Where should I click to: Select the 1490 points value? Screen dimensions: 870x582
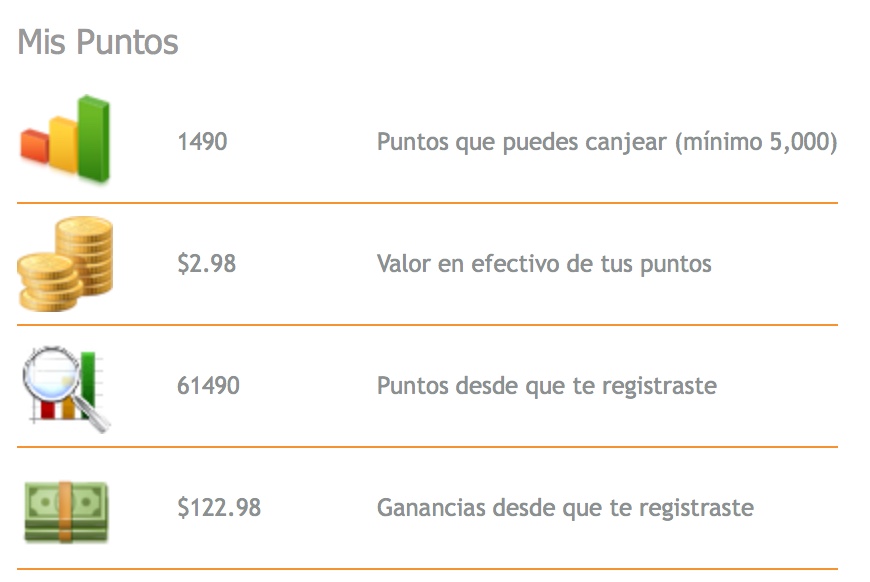point(202,141)
